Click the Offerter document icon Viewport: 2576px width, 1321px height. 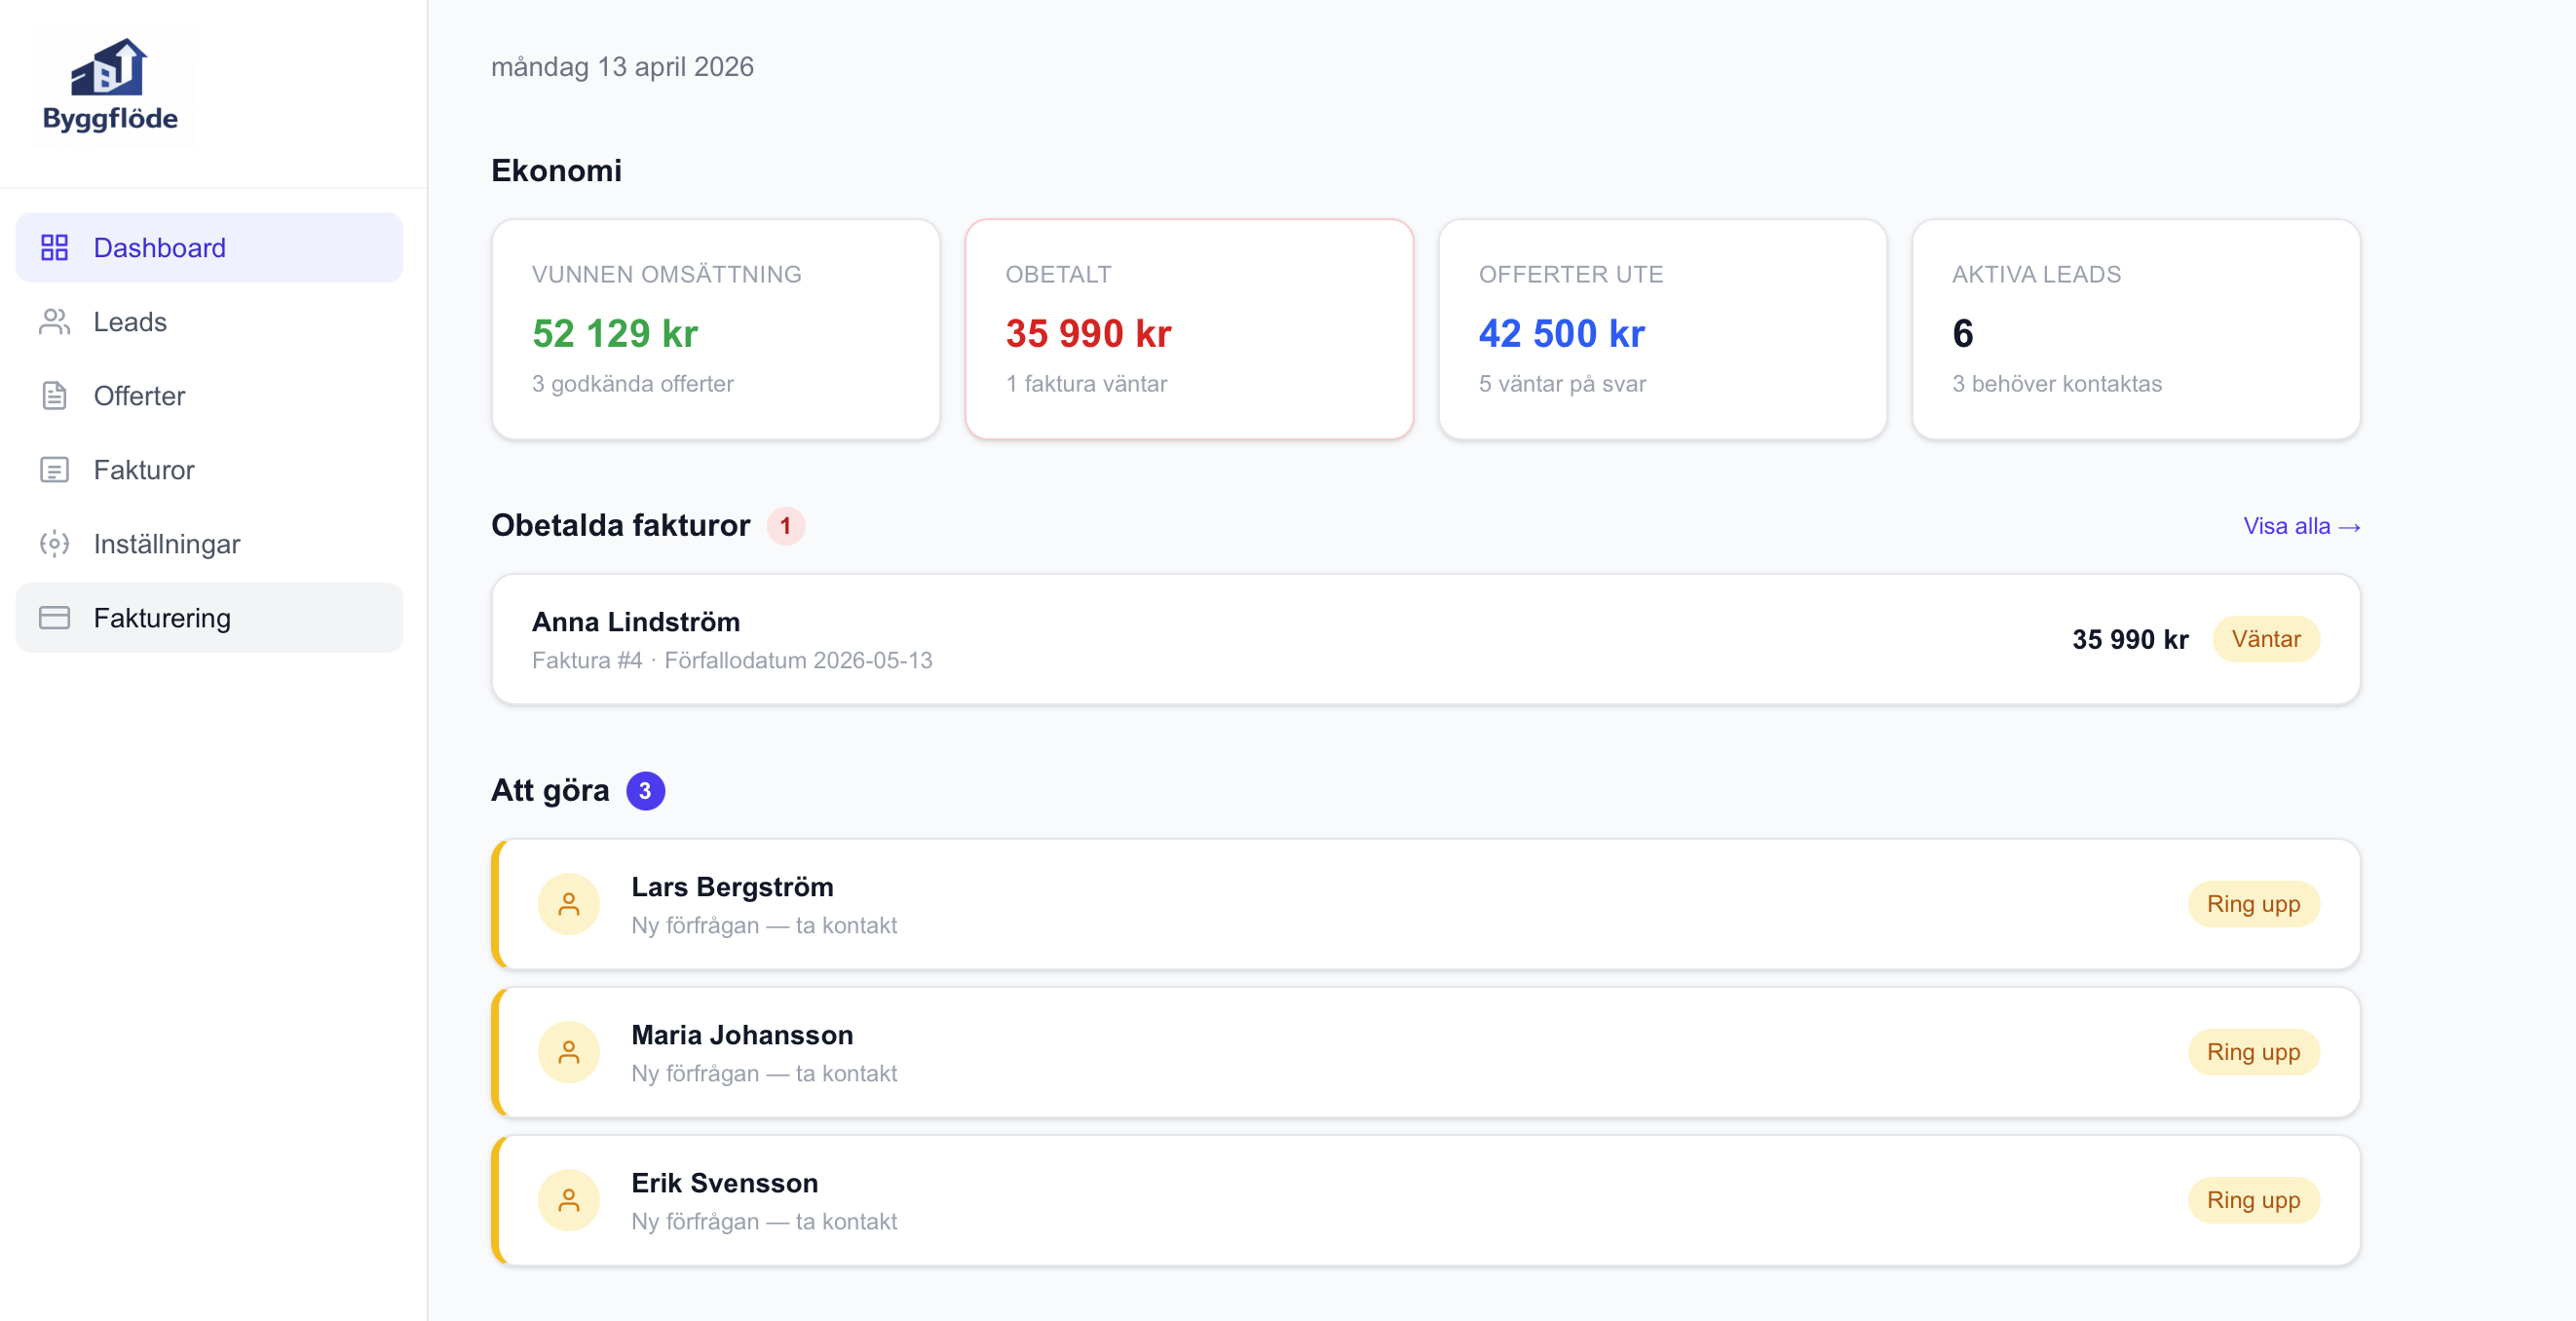(54, 395)
